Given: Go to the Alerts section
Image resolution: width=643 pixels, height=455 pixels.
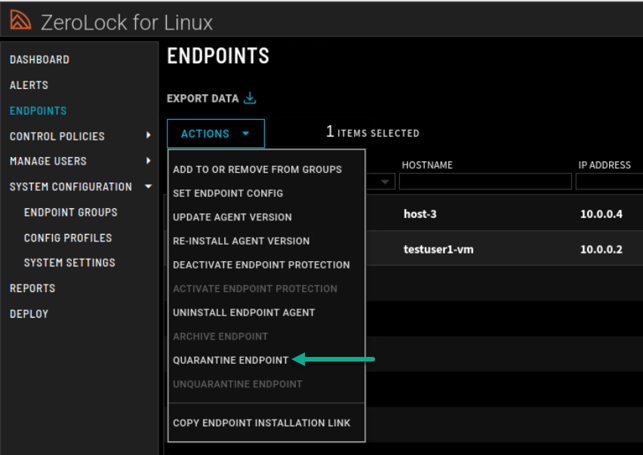Looking at the screenshot, I should 29,85.
